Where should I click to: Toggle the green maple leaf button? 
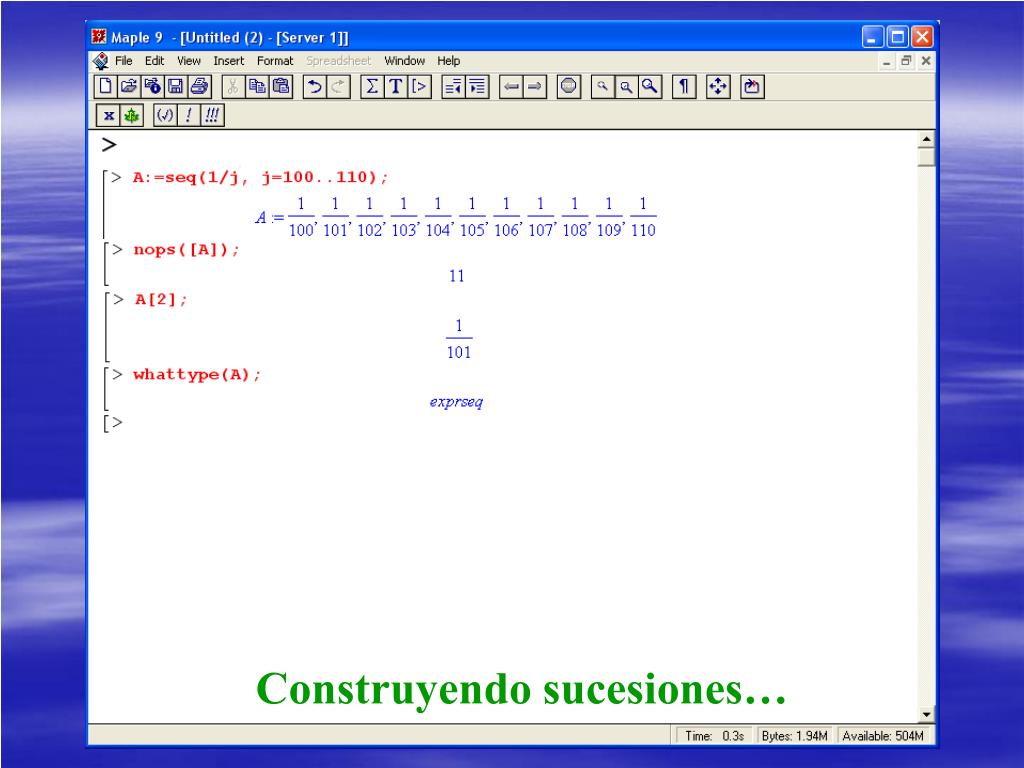[132, 116]
